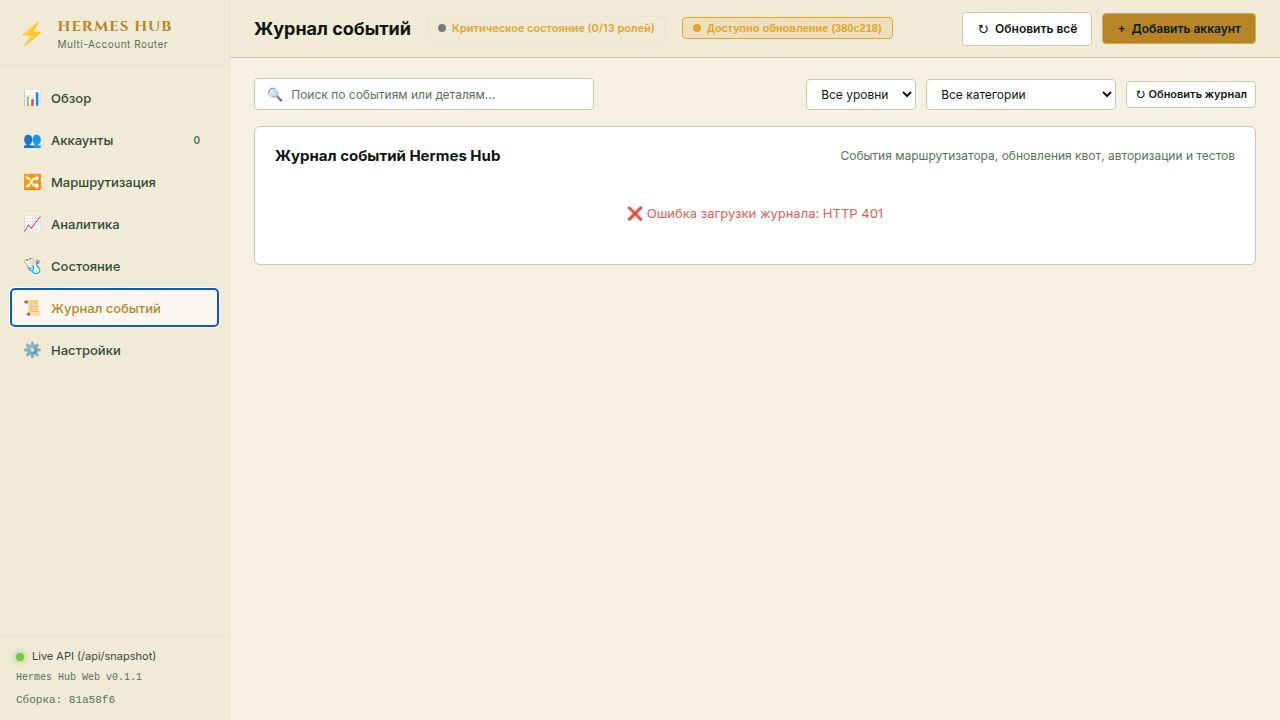Click the search magnifier icon
The width and height of the screenshot is (1280, 720).
pos(275,94)
